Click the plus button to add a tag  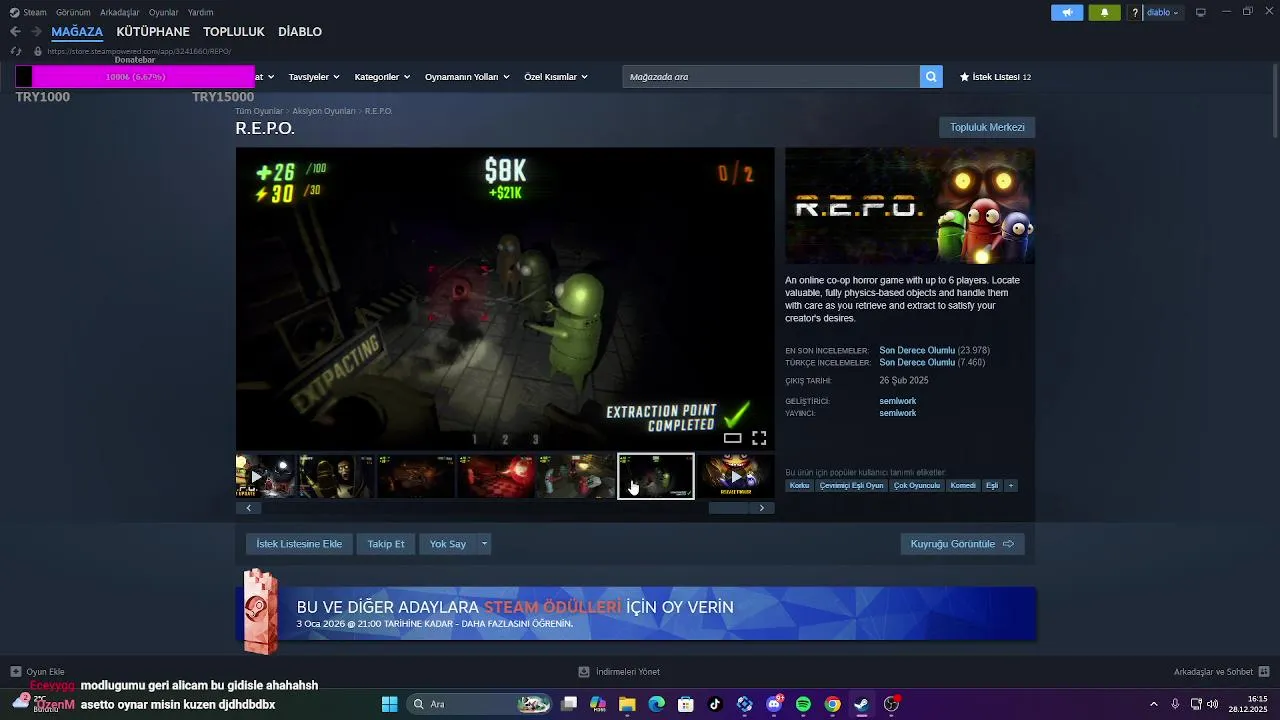(1011, 486)
